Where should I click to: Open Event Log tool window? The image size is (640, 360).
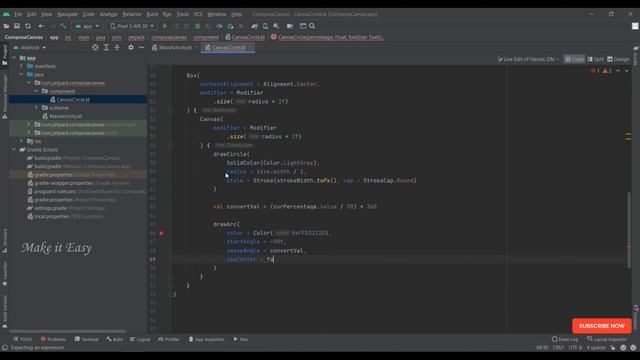pos(565,339)
